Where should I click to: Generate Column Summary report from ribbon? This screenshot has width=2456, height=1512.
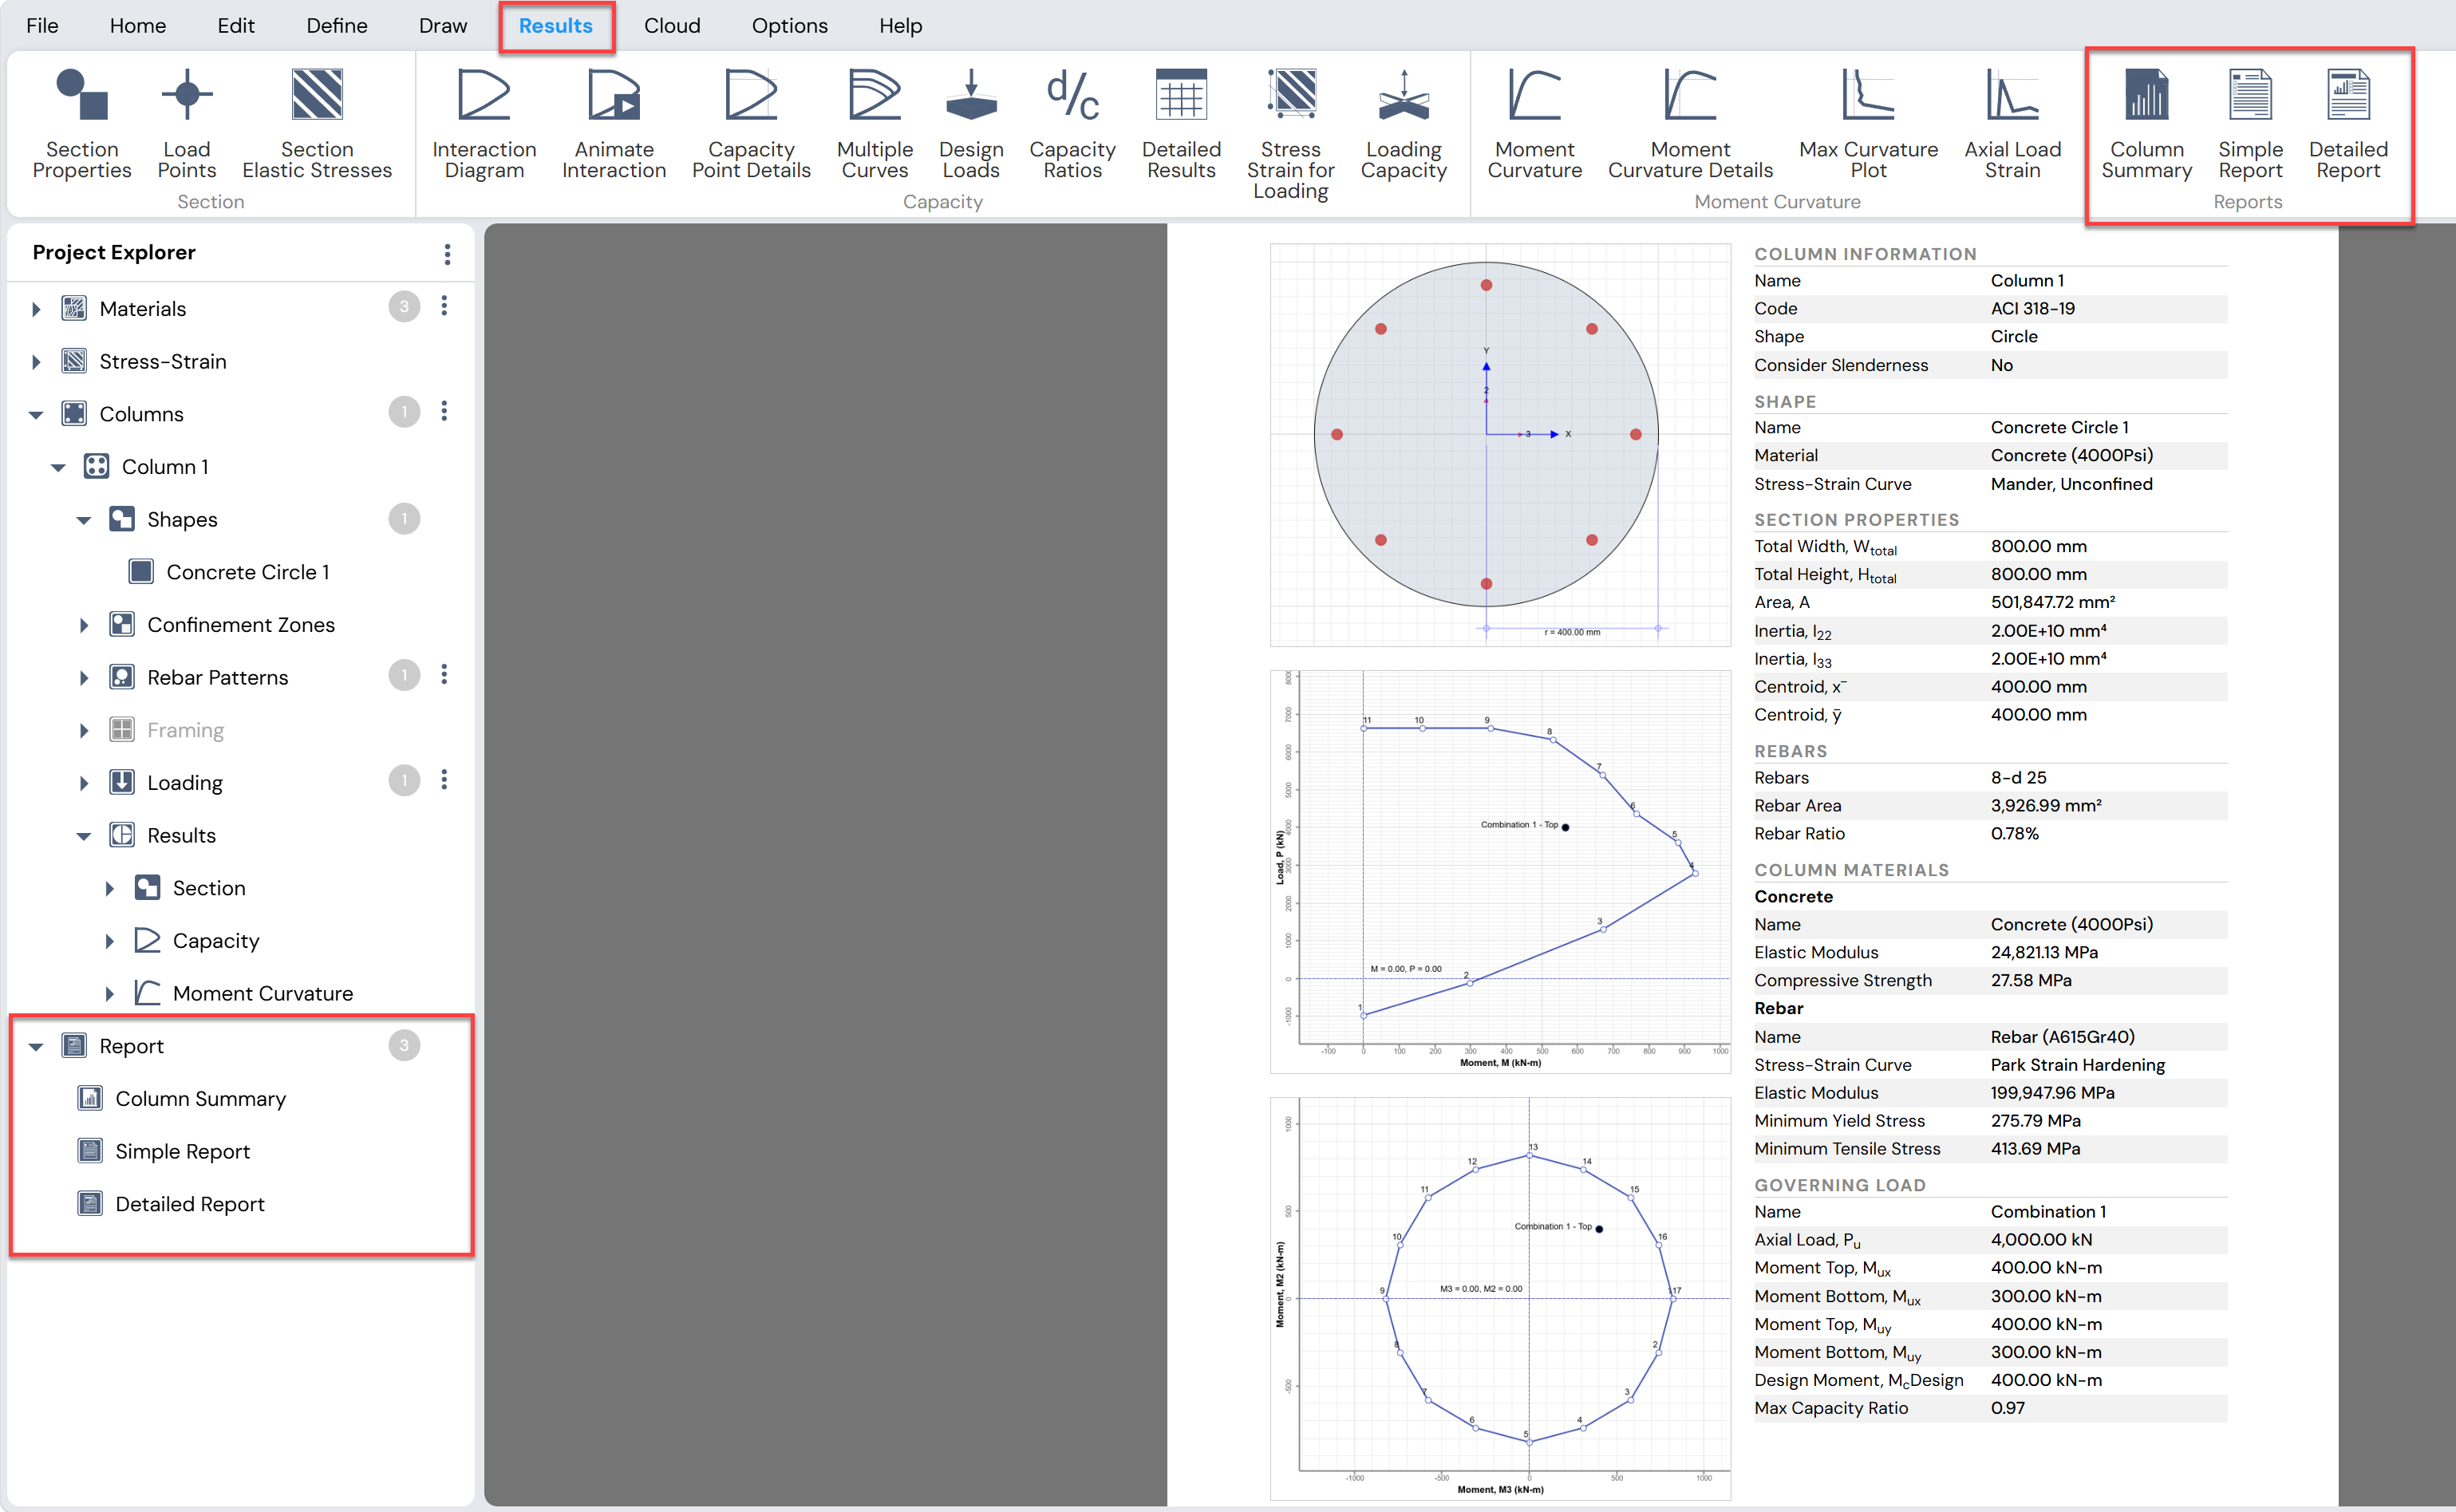click(2146, 124)
